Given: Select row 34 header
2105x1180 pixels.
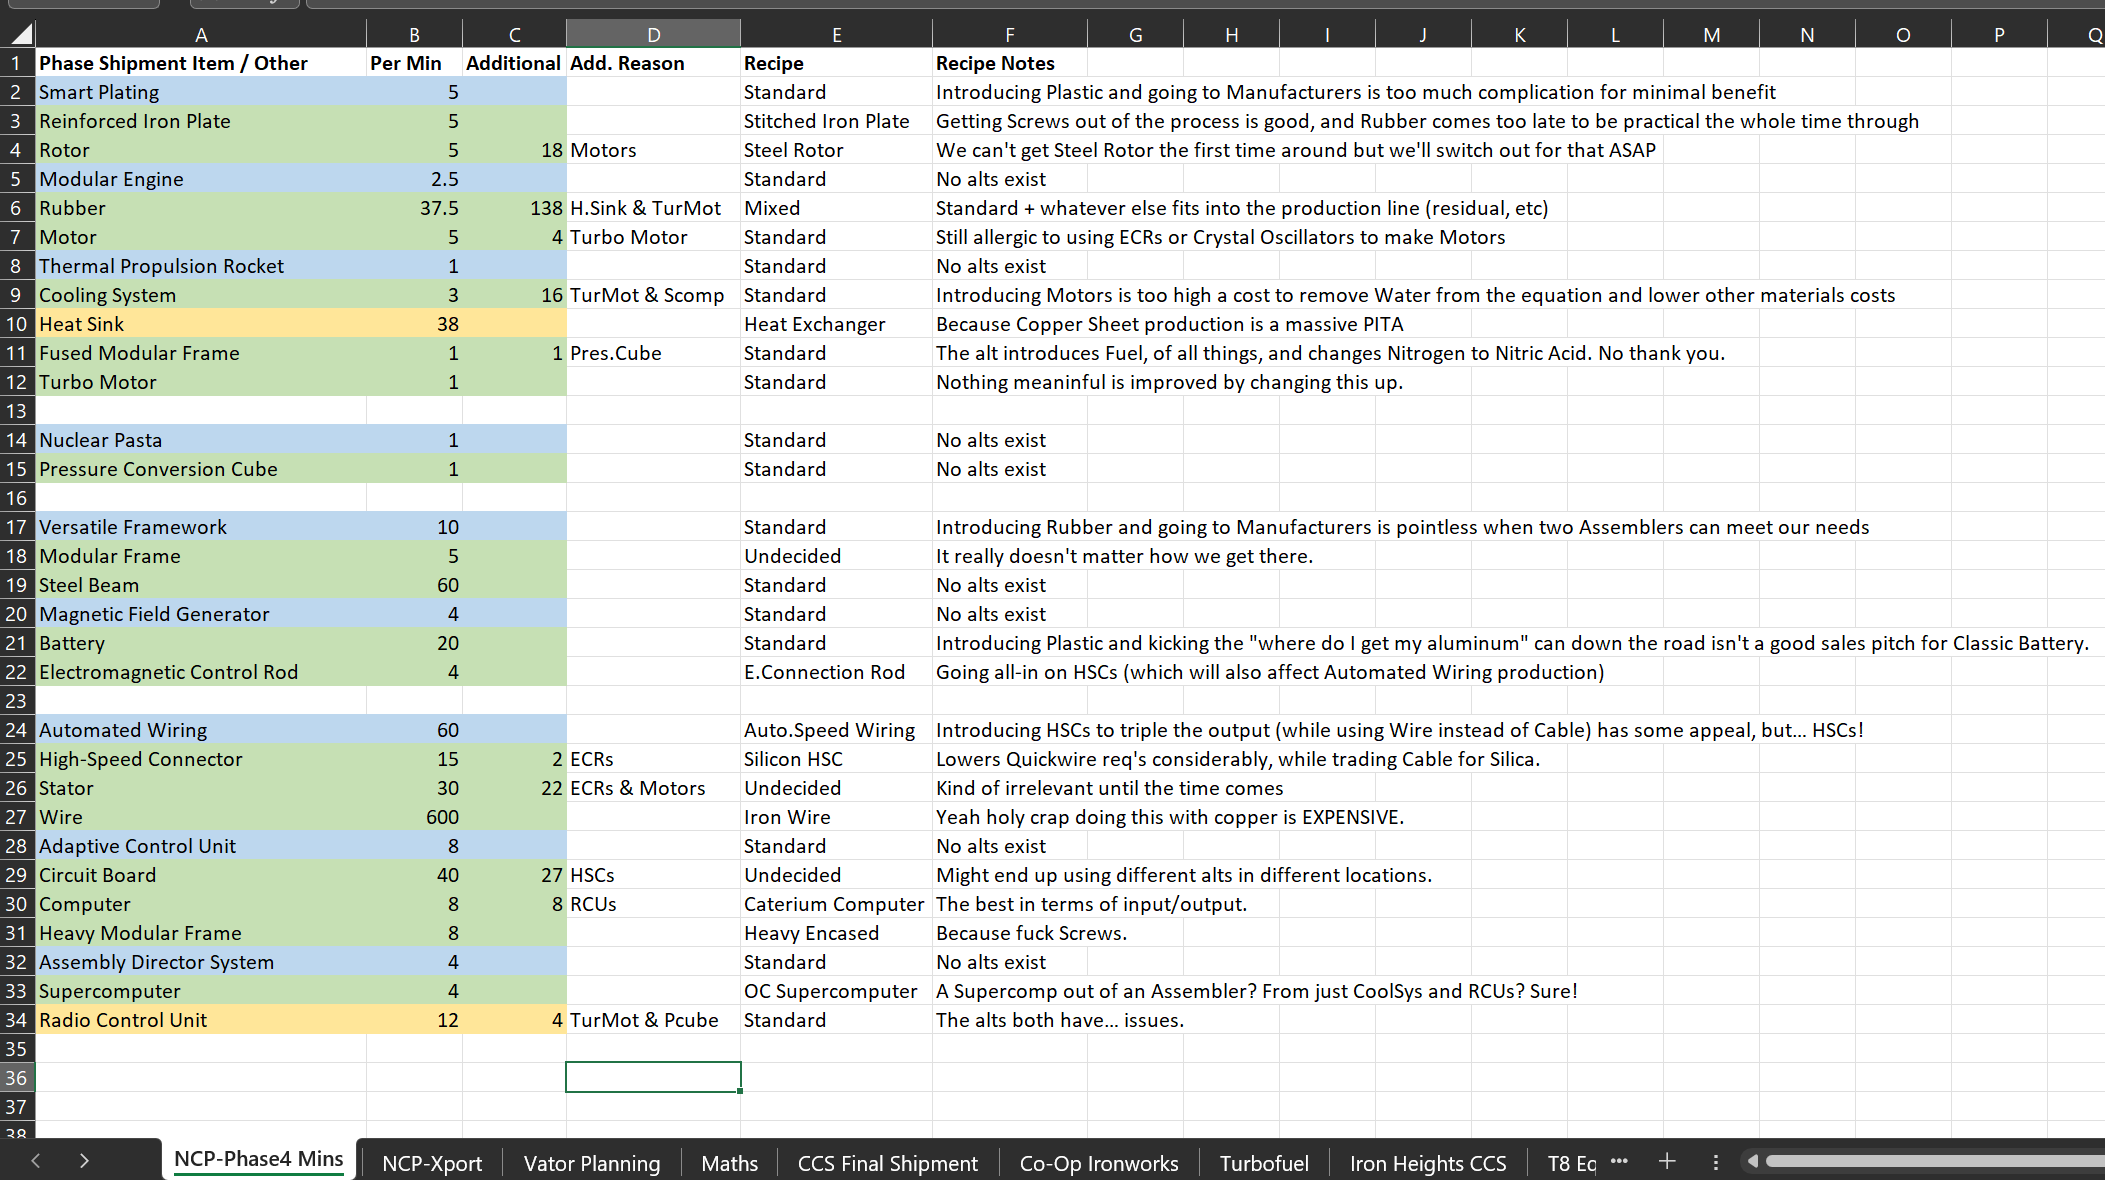Looking at the screenshot, I should (x=17, y=1020).
